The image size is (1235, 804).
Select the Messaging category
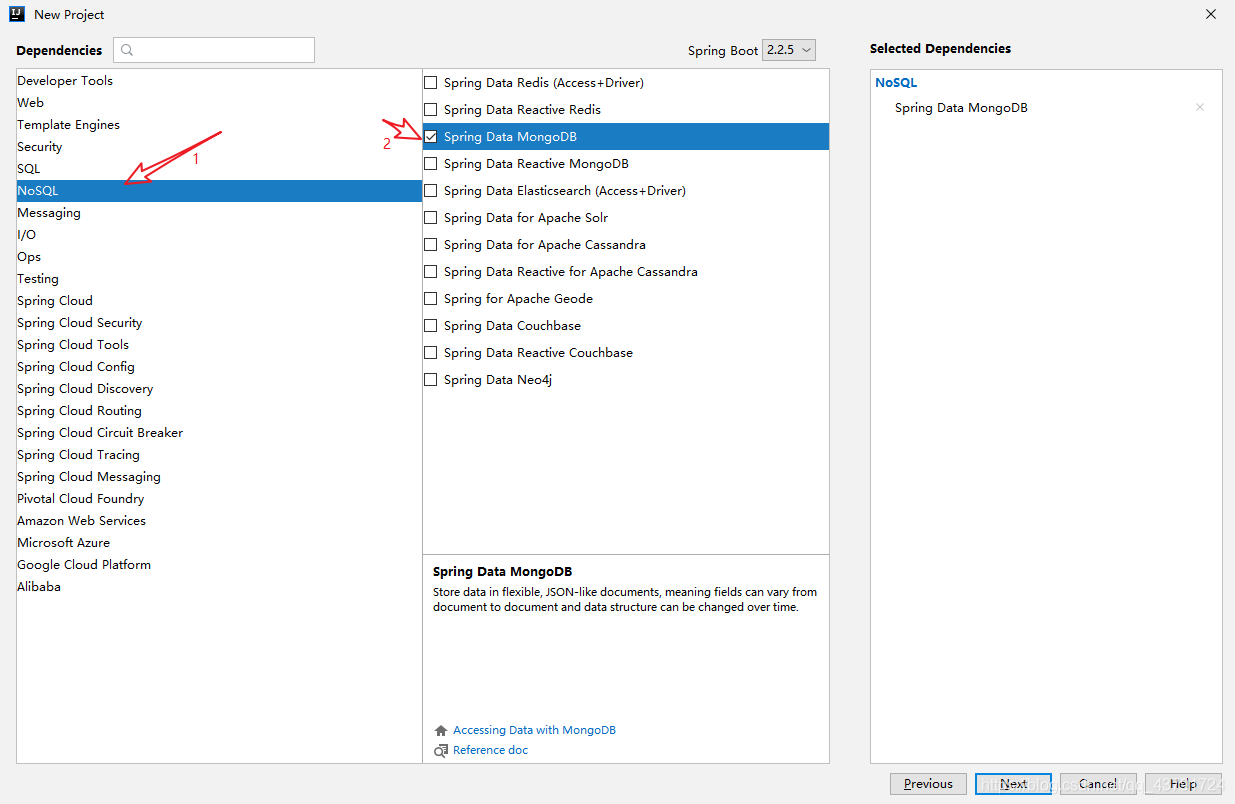tap(219, 213)
